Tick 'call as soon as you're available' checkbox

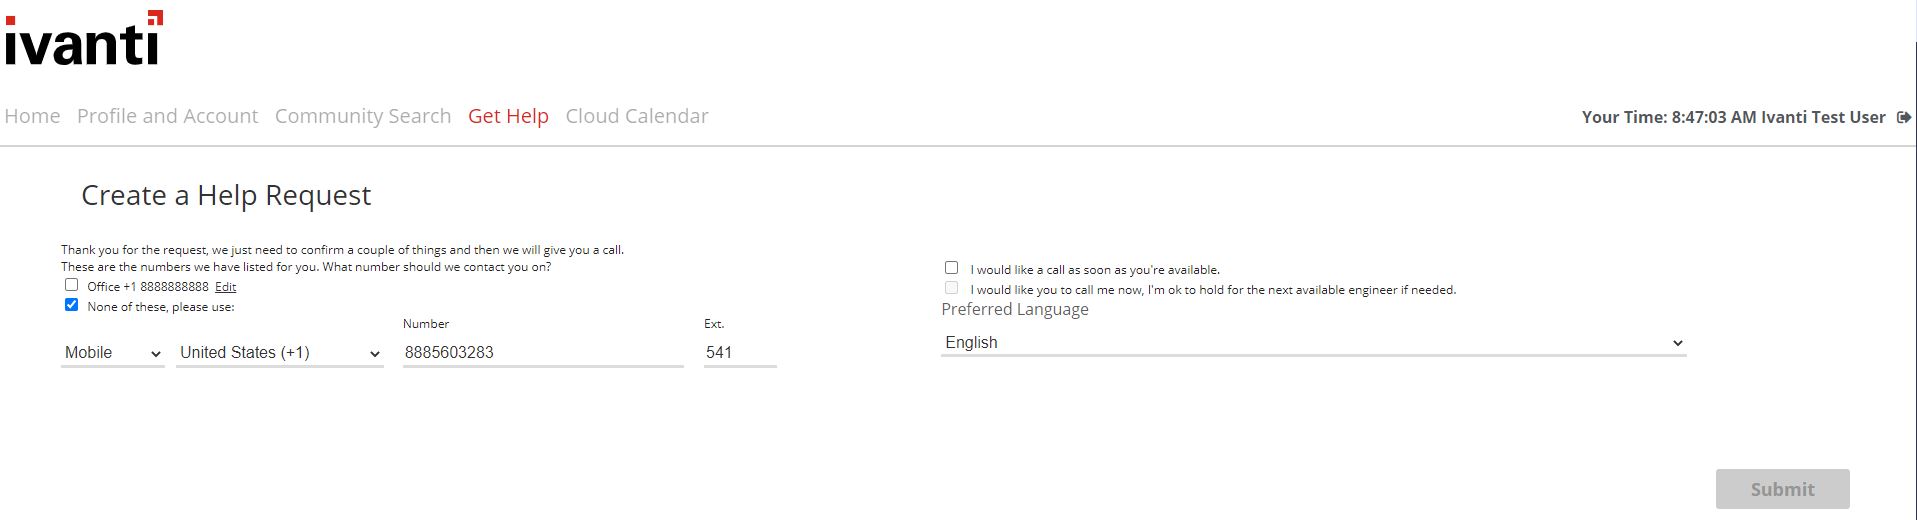pos(952,268)
